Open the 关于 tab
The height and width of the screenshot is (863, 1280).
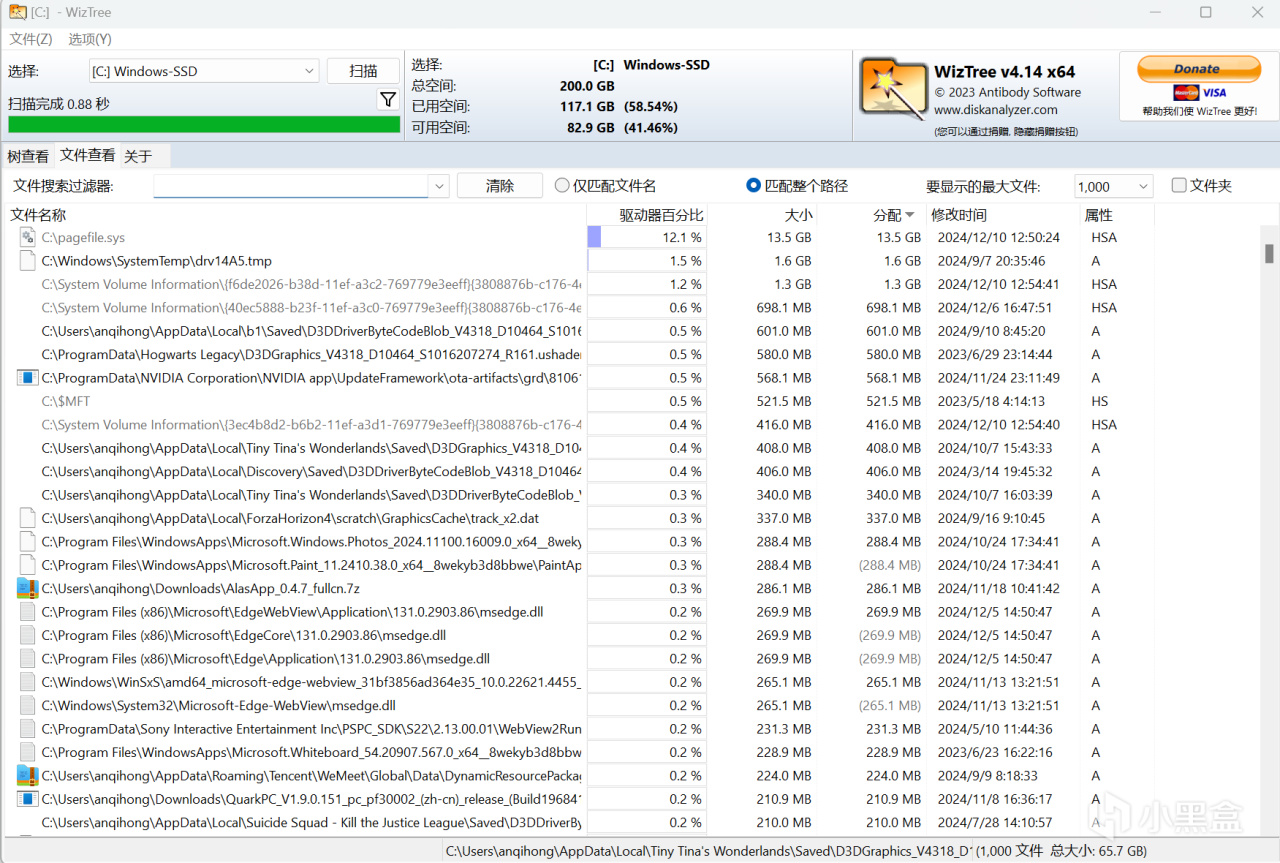pos(138,156)
